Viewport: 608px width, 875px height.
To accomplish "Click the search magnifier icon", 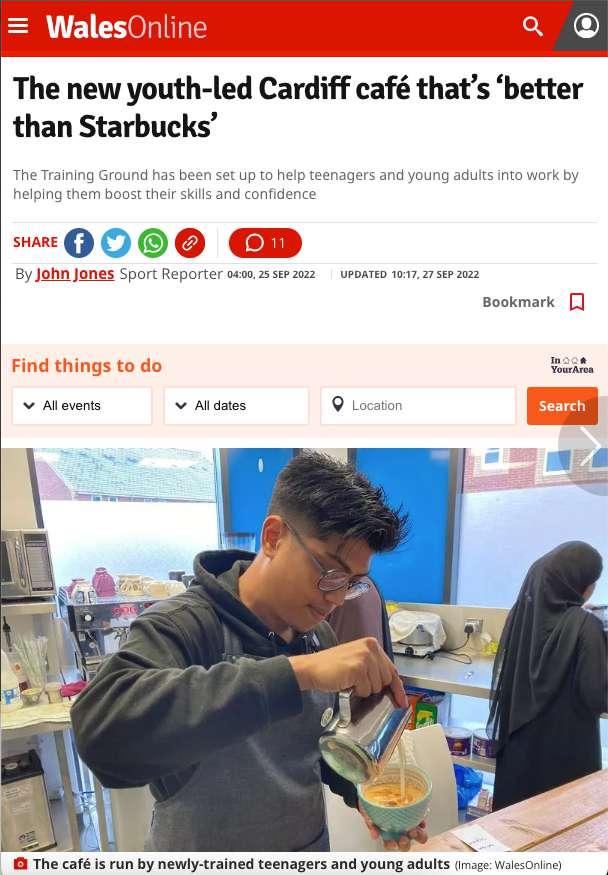I will (532, 26).
